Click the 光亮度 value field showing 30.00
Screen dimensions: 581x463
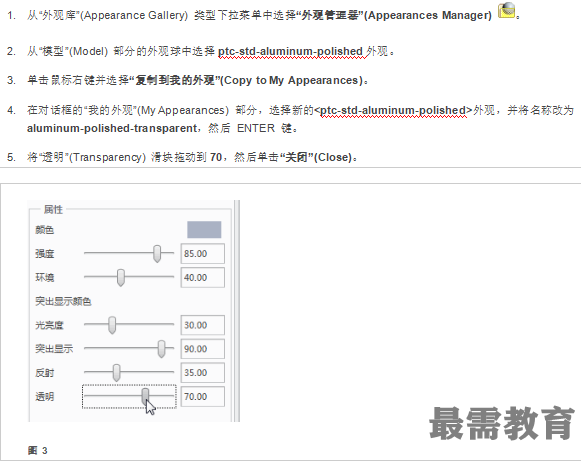[203, 325]
